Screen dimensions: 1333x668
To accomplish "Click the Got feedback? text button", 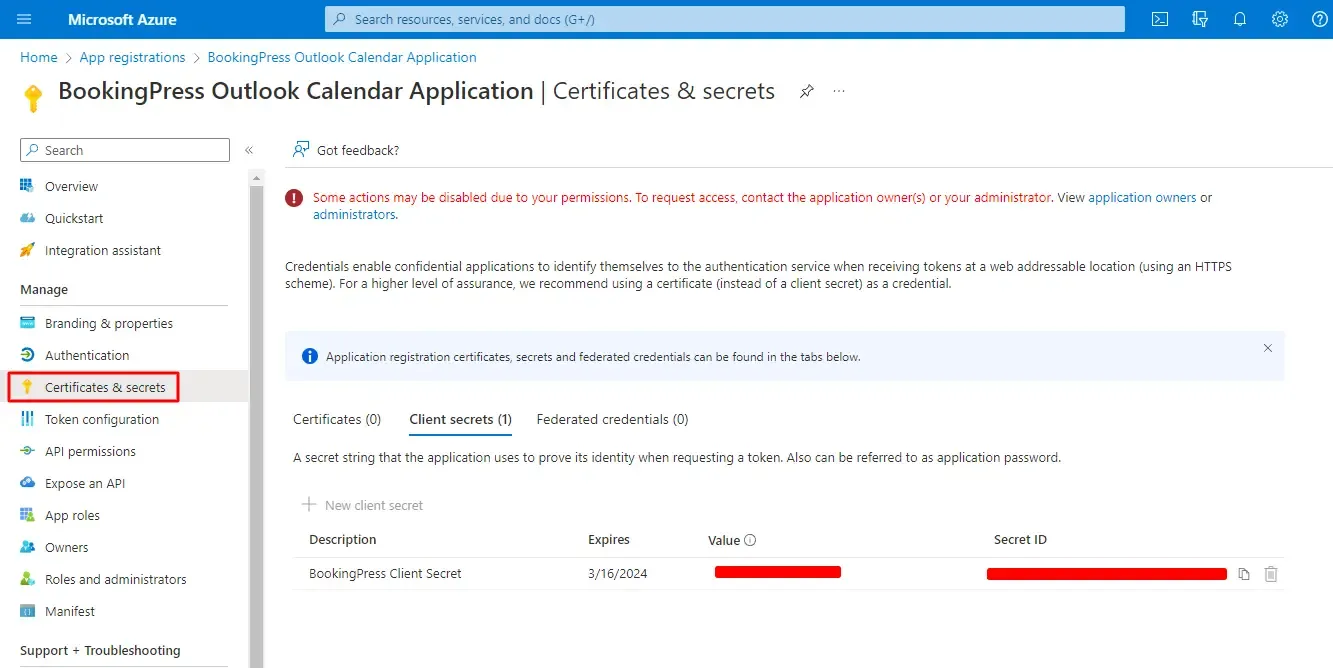I will pyautogui.click(x=357, y=150).
